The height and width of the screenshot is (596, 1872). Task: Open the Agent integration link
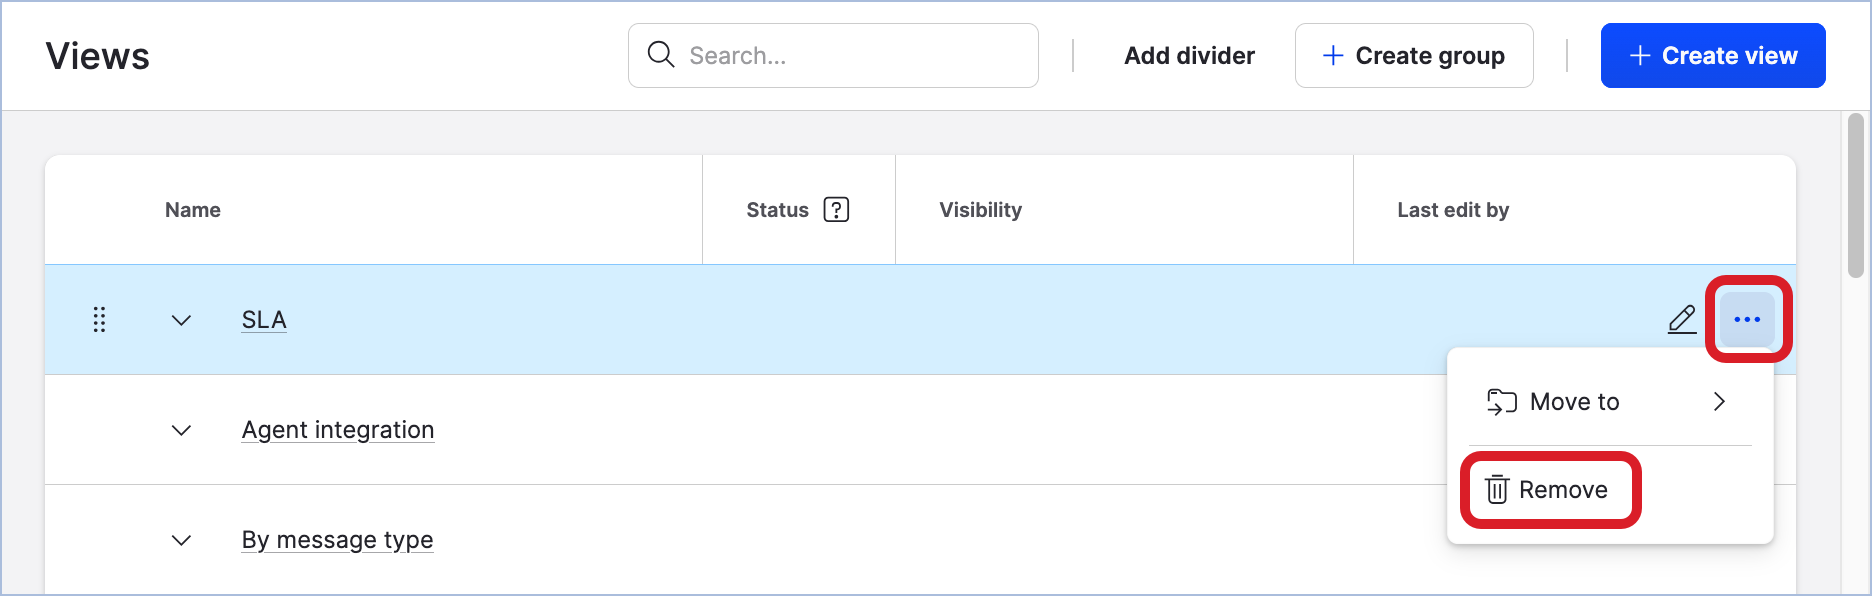point(338,430)
